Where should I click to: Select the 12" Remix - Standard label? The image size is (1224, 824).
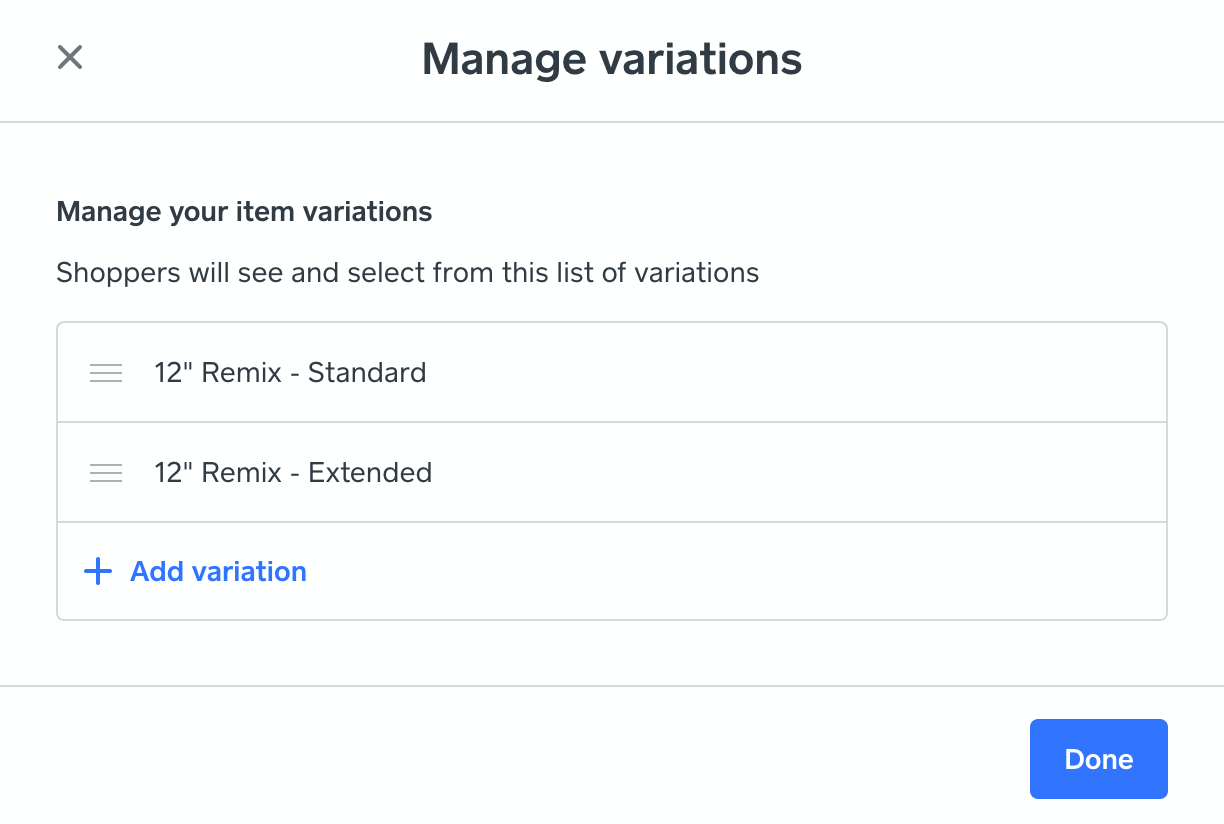(x=290, y=373)
